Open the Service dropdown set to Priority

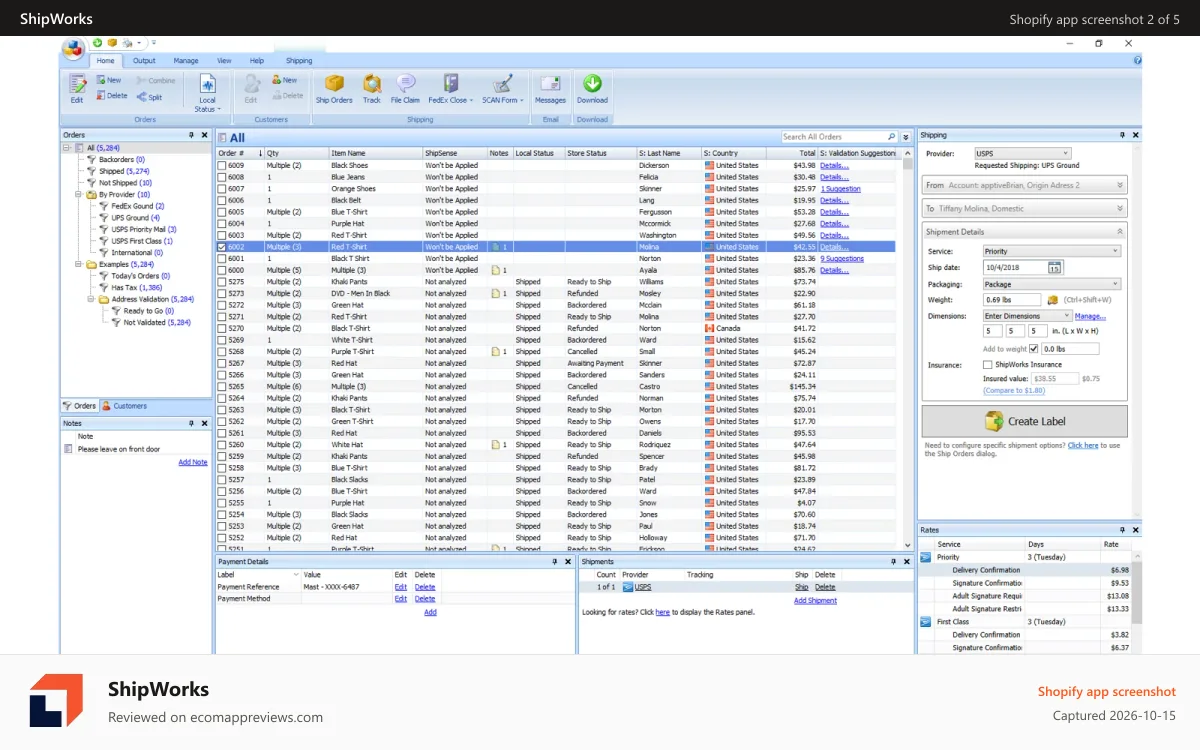pos(1051,252)
